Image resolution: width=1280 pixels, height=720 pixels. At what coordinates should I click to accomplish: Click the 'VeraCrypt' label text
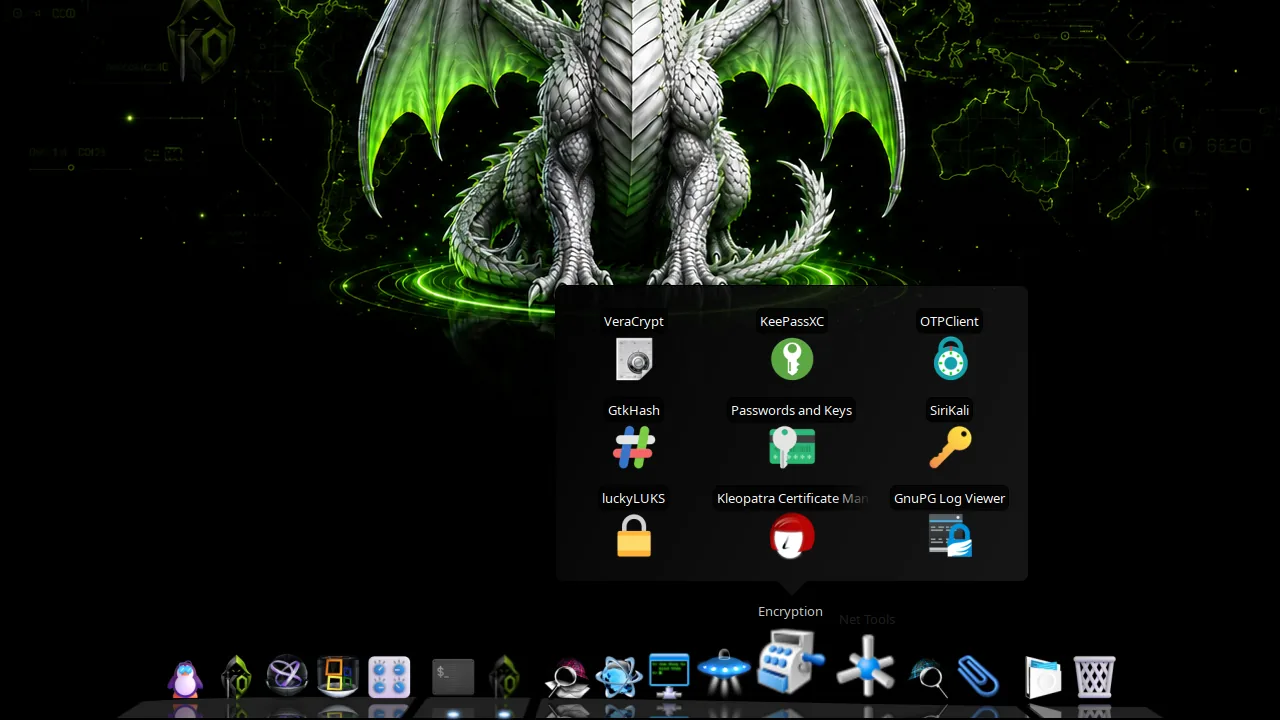tap(634, 321)
